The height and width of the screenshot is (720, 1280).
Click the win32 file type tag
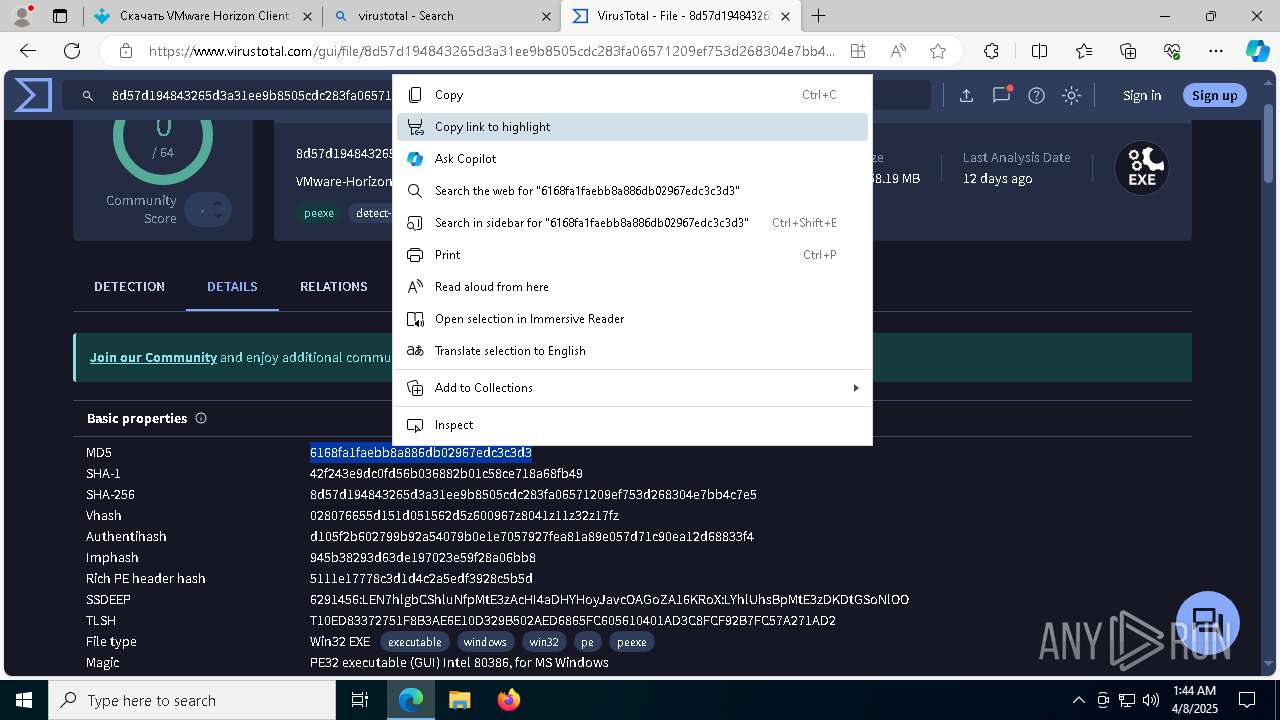544,642
